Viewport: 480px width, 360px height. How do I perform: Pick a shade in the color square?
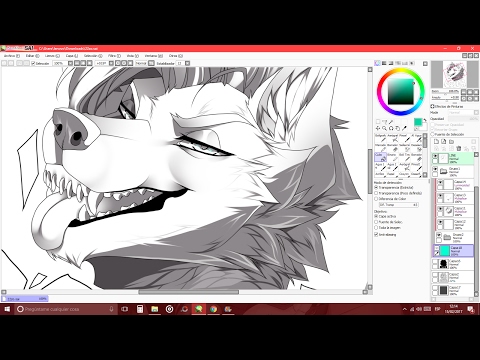coord(401,92)
